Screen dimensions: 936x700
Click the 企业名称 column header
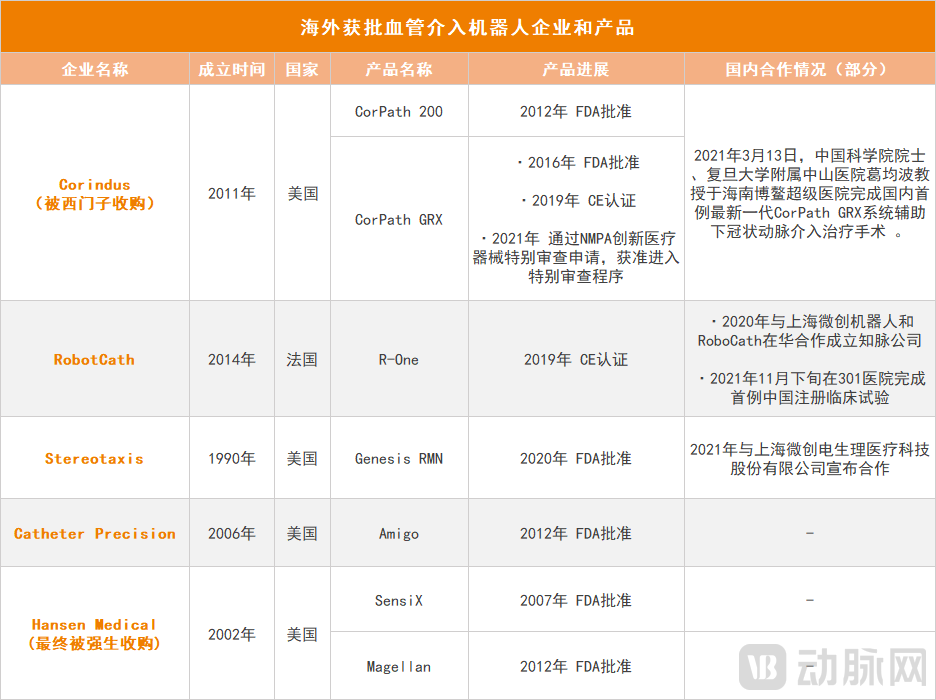95,69
